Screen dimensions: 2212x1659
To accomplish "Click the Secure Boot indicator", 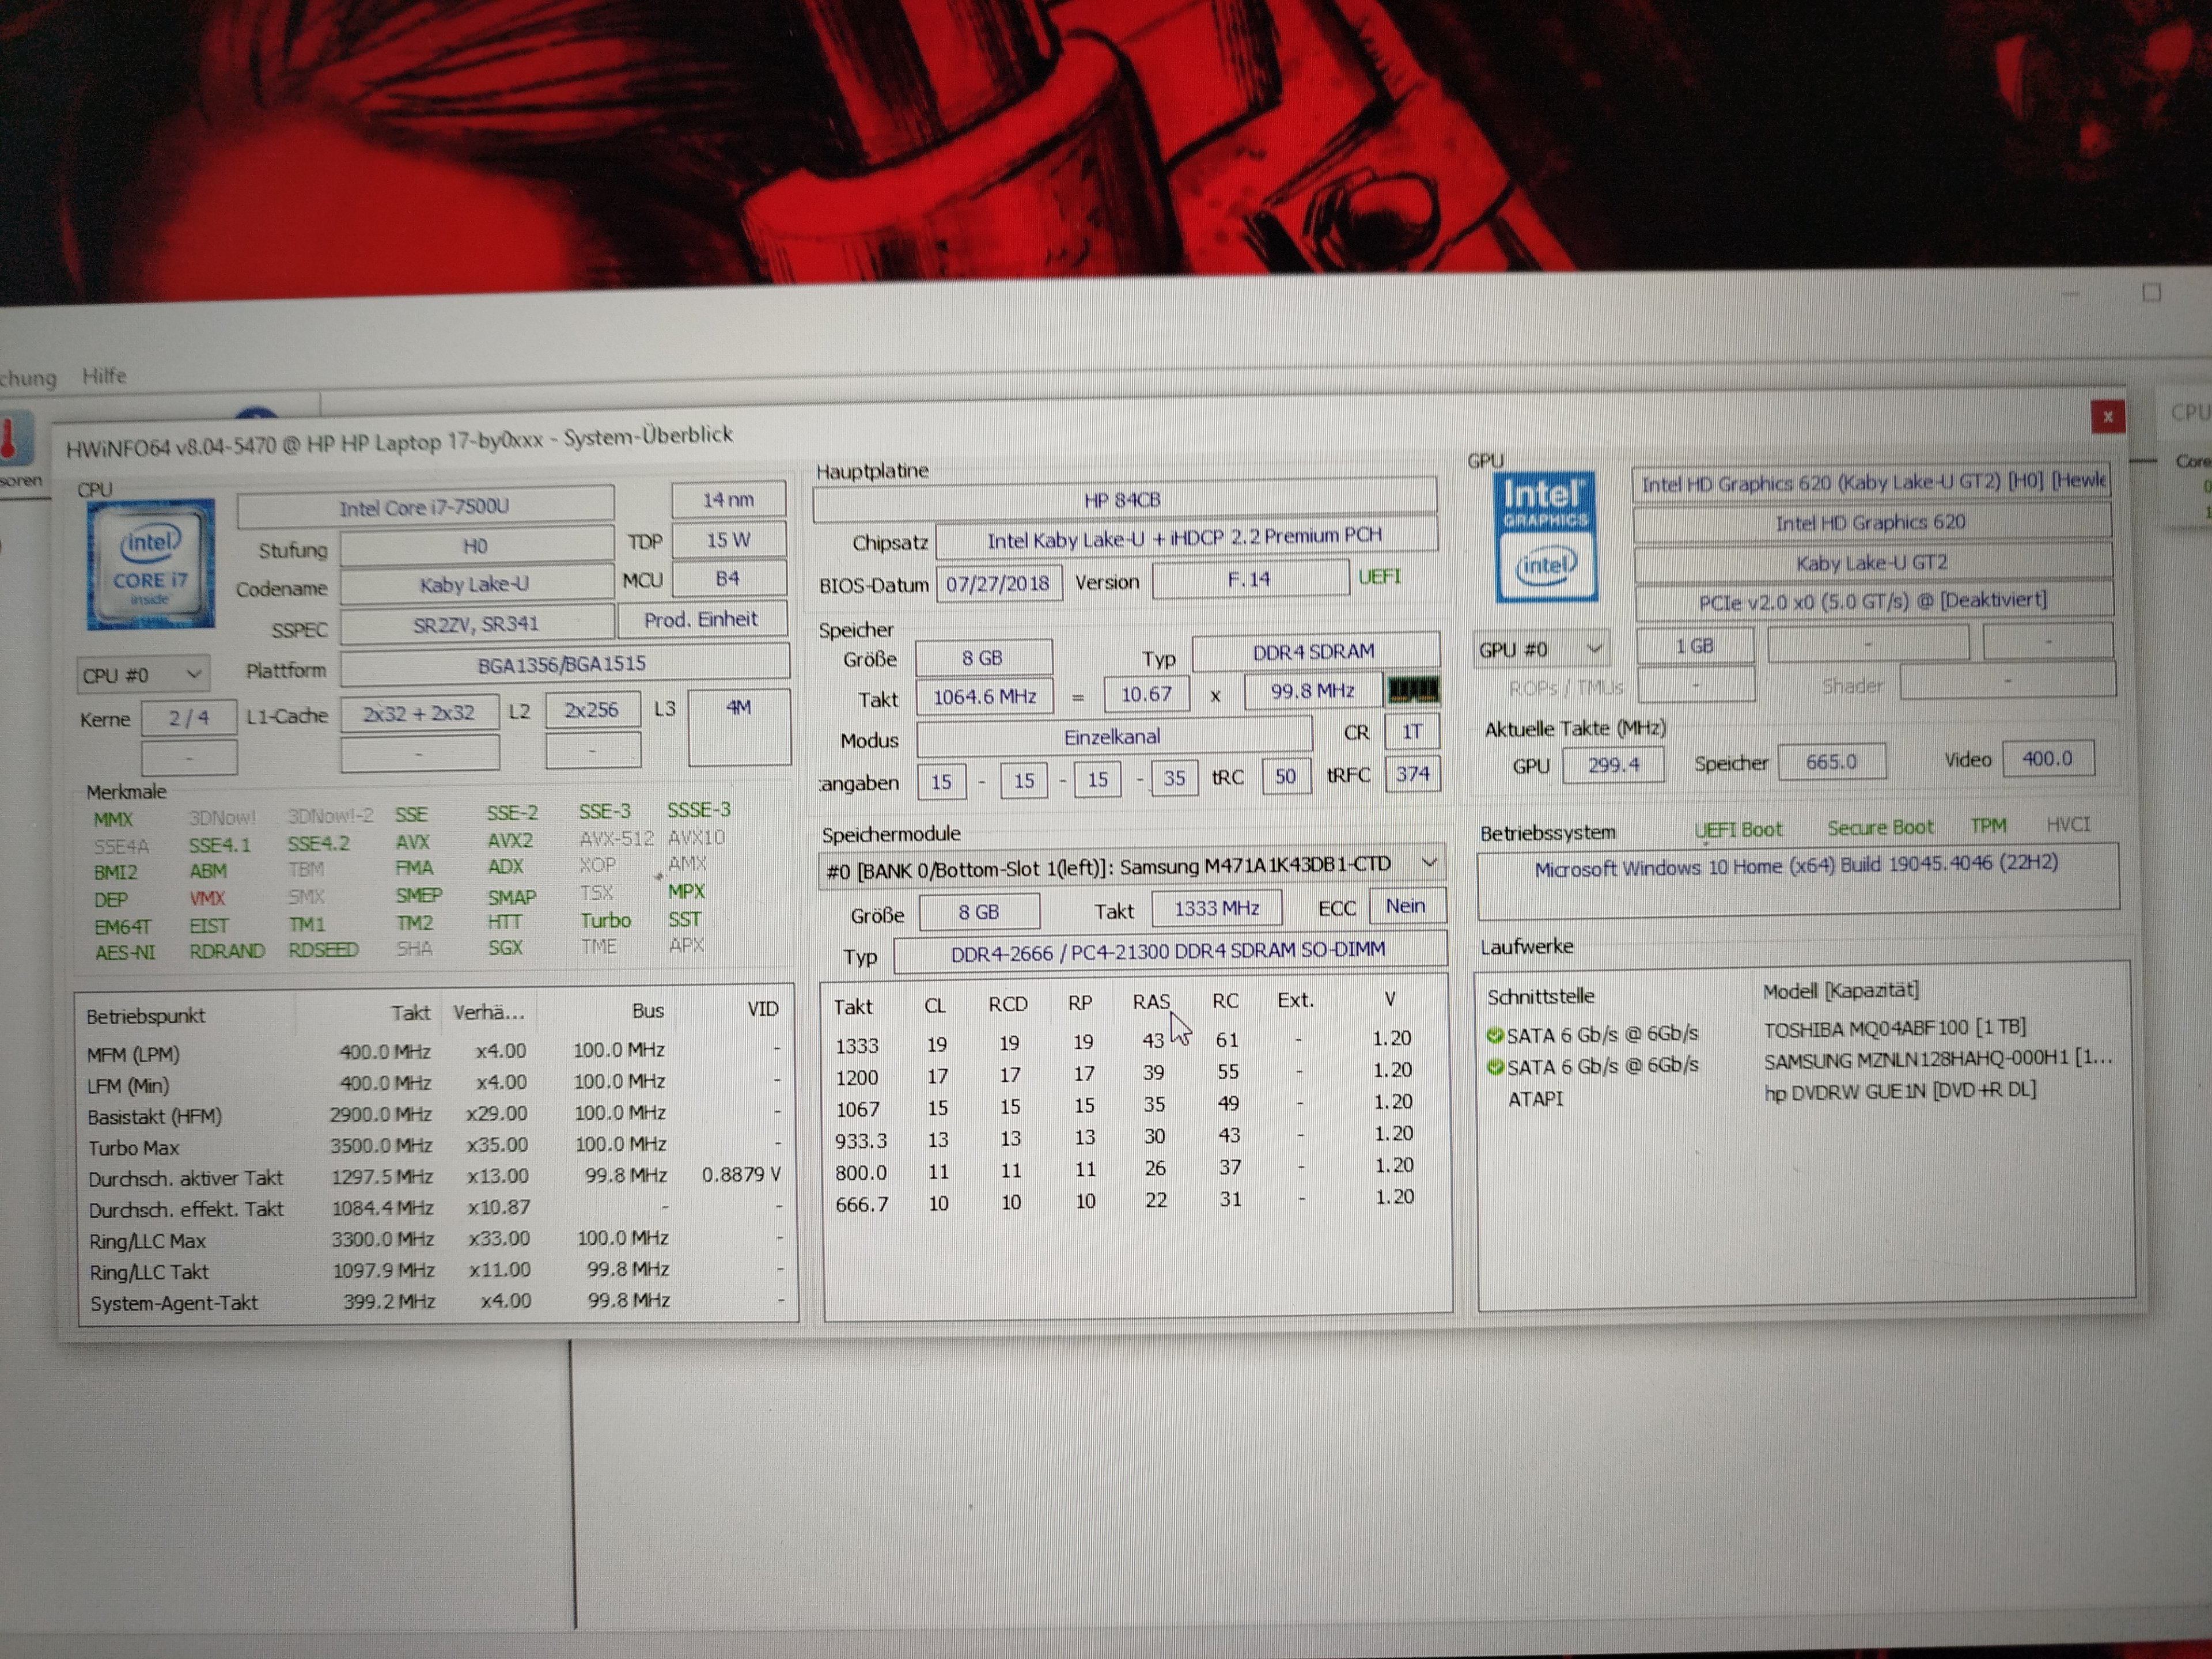I will click(1880, 827).
